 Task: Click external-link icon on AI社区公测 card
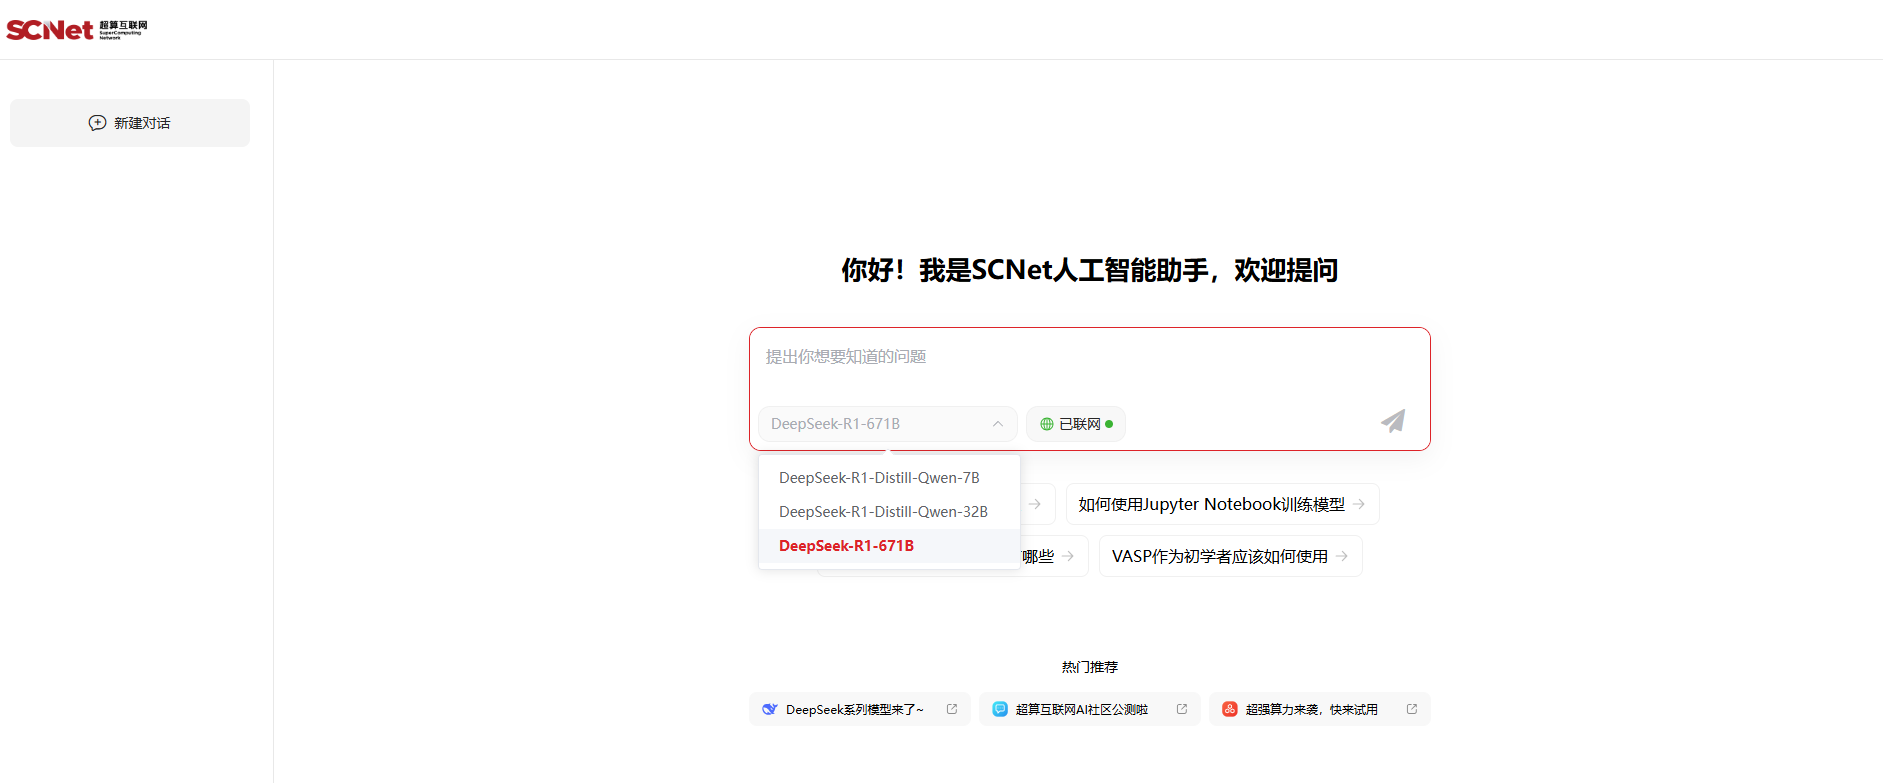(1182, 709)
